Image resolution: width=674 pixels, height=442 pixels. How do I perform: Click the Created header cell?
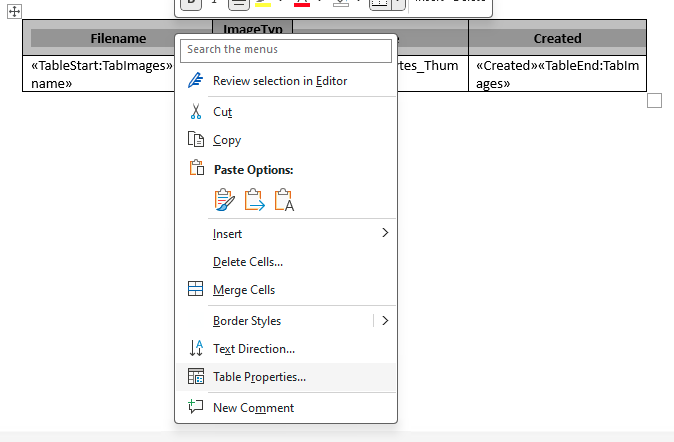tap(557, 38)
